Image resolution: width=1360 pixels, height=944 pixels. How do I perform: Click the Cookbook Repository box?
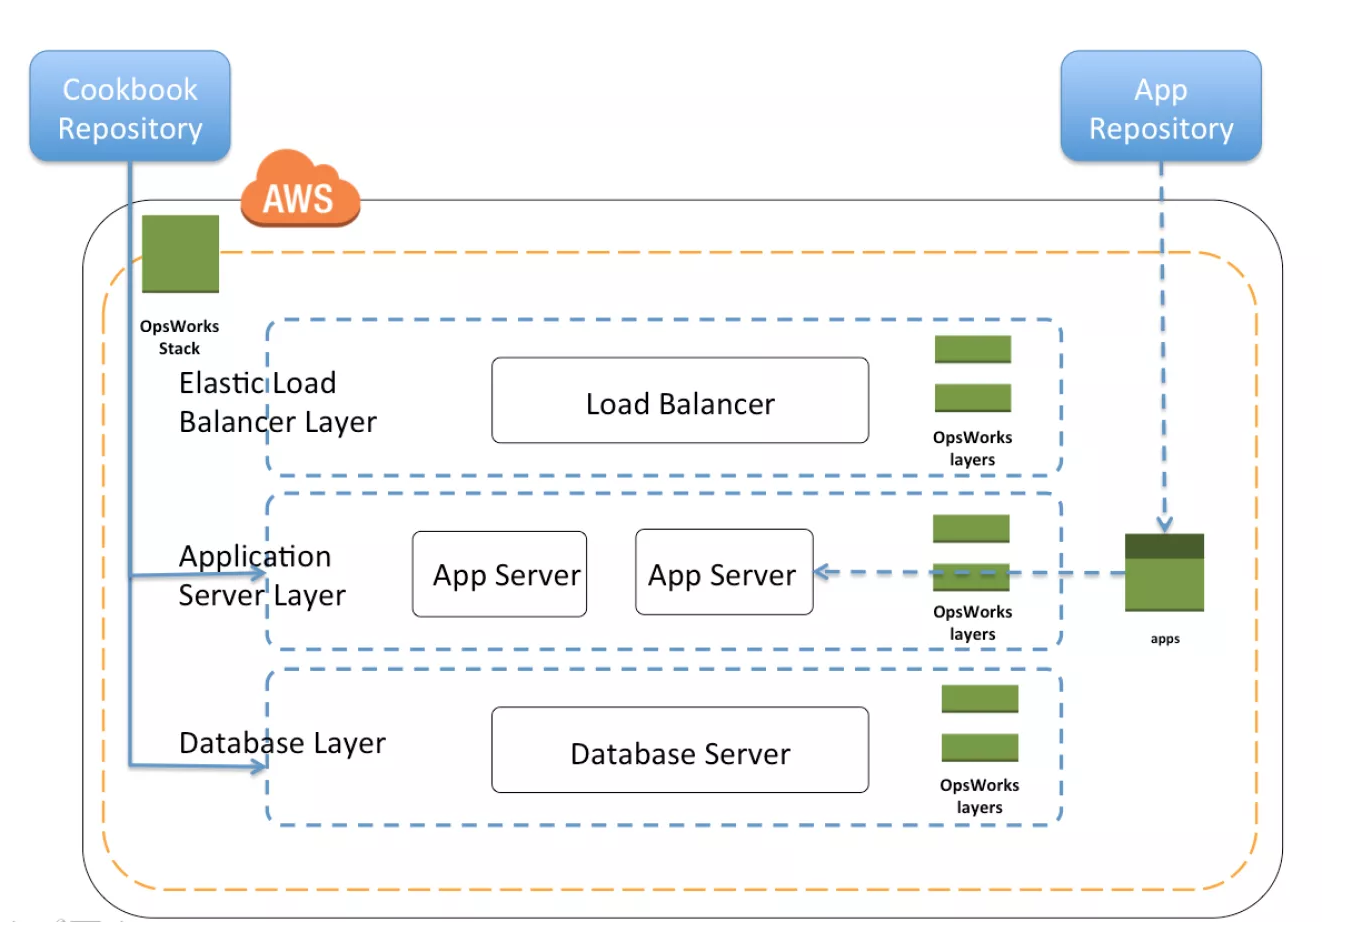coord(130,106)
